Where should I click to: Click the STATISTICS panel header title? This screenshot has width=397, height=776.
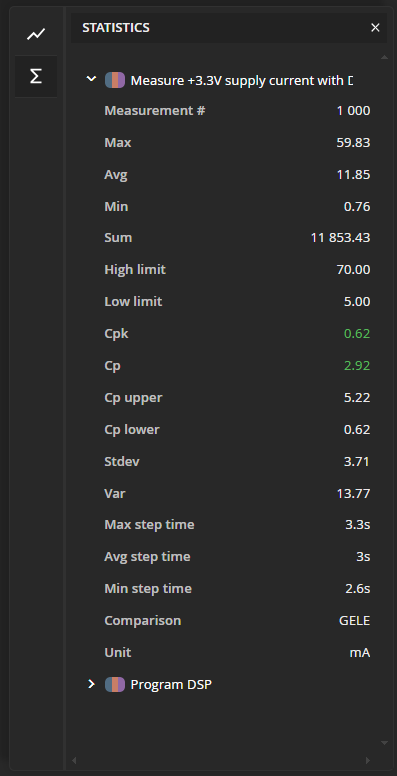116,28
